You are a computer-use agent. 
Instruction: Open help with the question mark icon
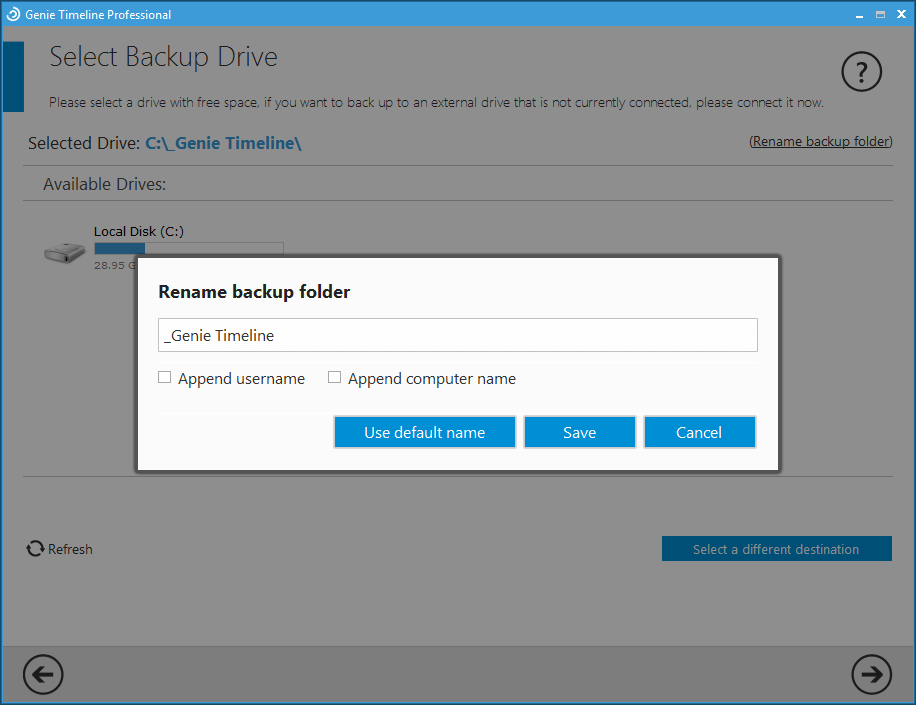[861, 72]
